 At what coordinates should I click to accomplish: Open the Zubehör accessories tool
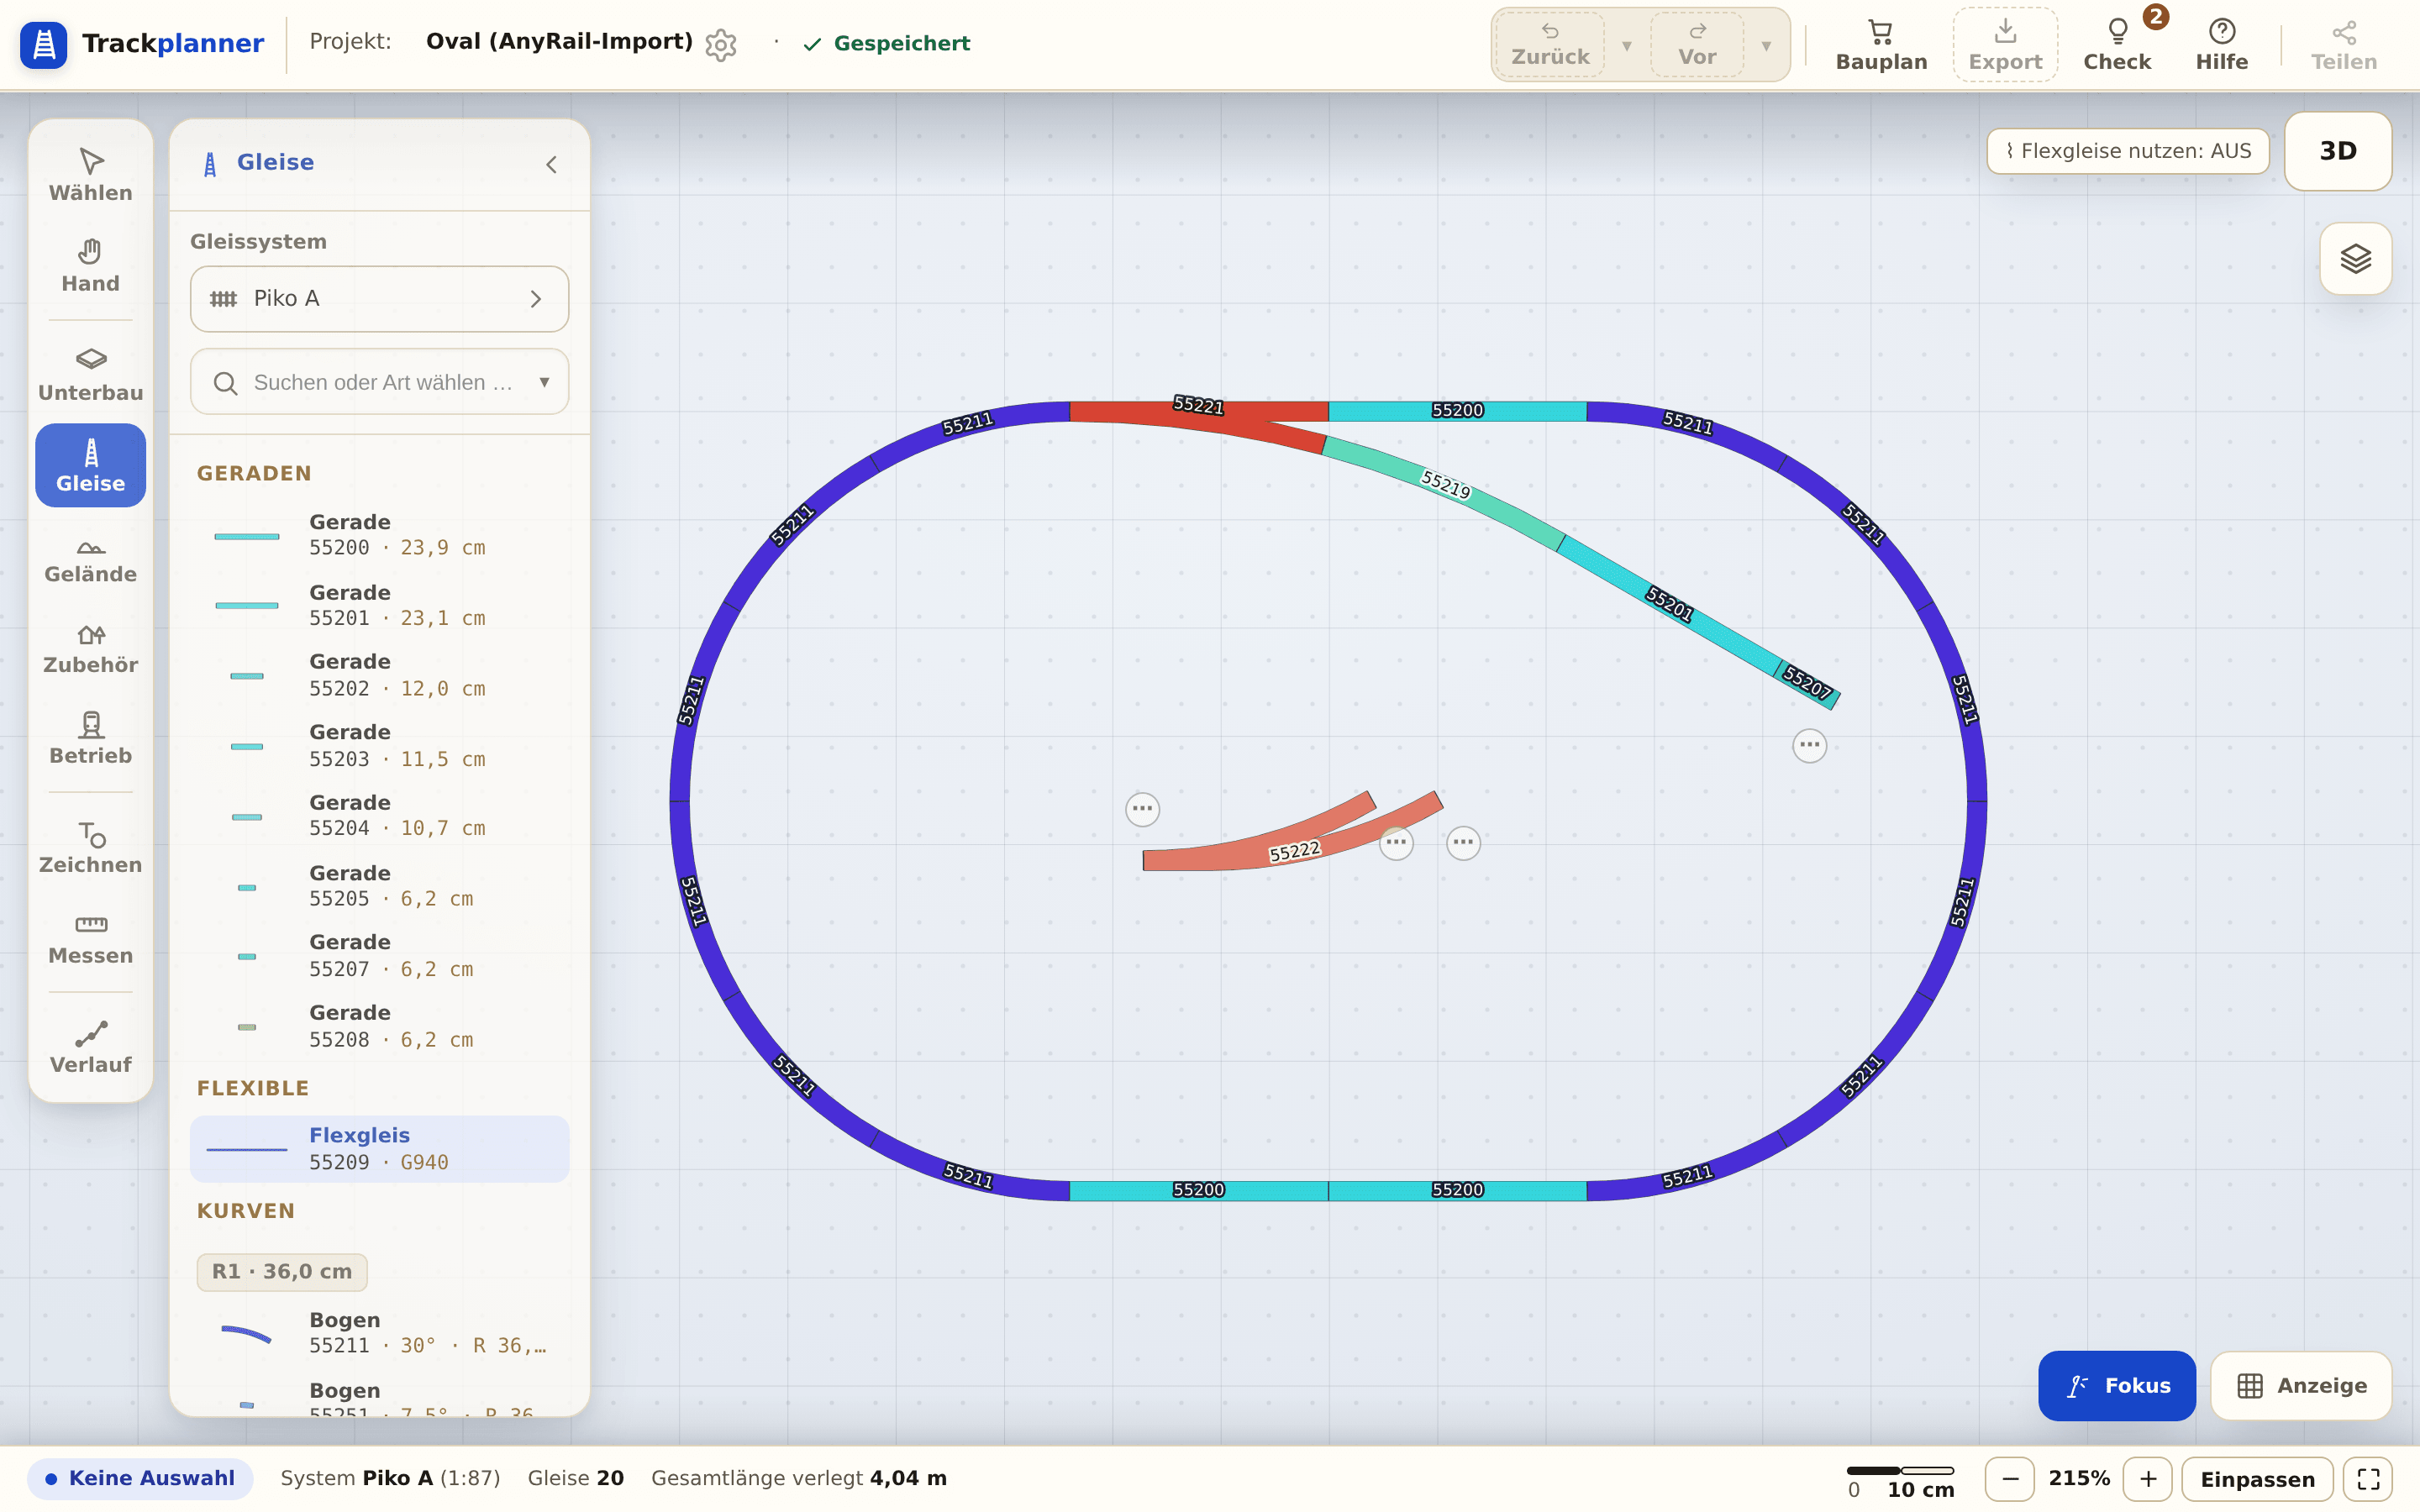coord(90,647)
